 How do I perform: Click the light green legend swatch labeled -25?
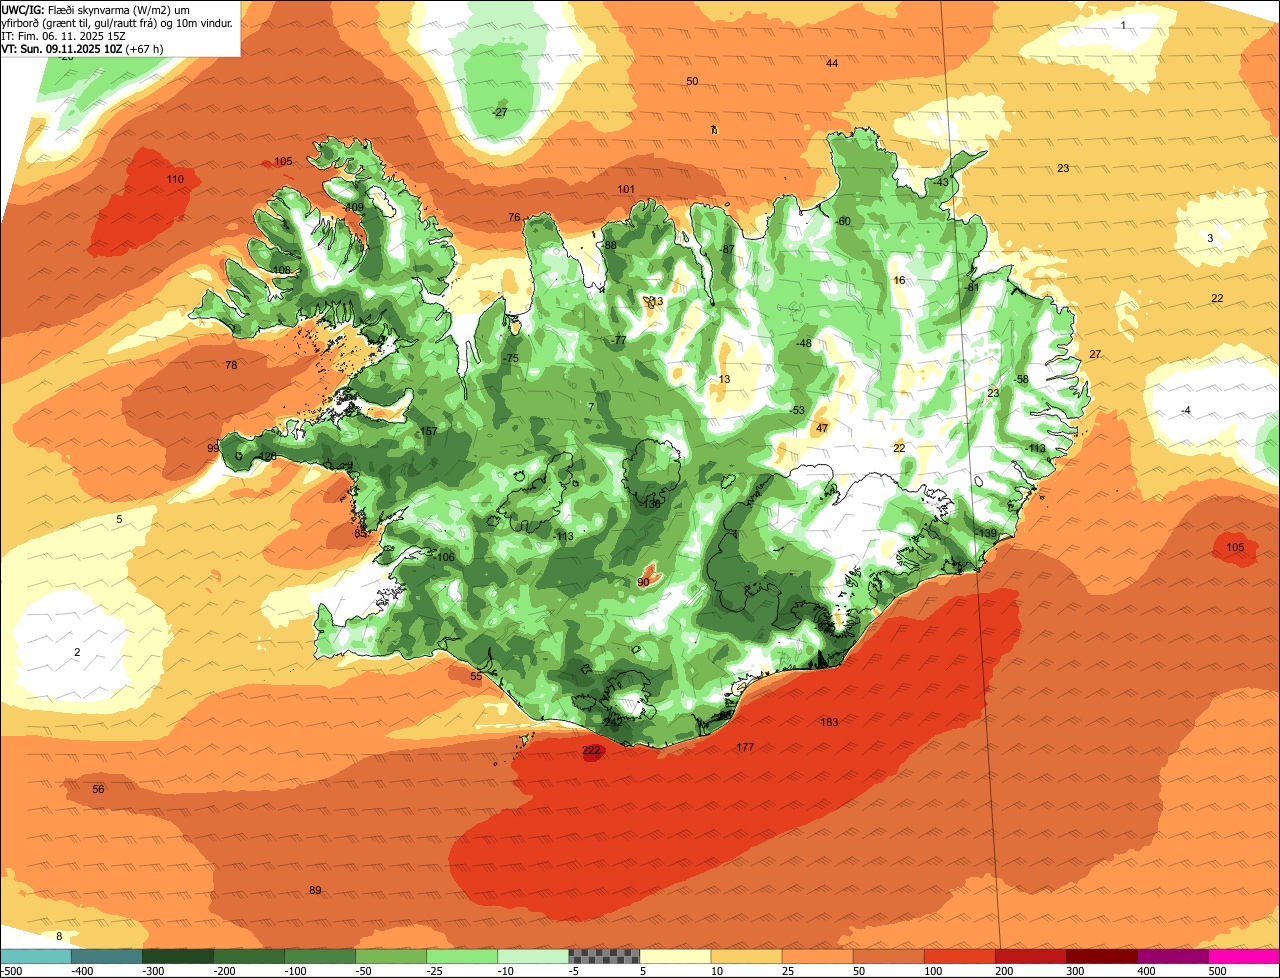461,956
